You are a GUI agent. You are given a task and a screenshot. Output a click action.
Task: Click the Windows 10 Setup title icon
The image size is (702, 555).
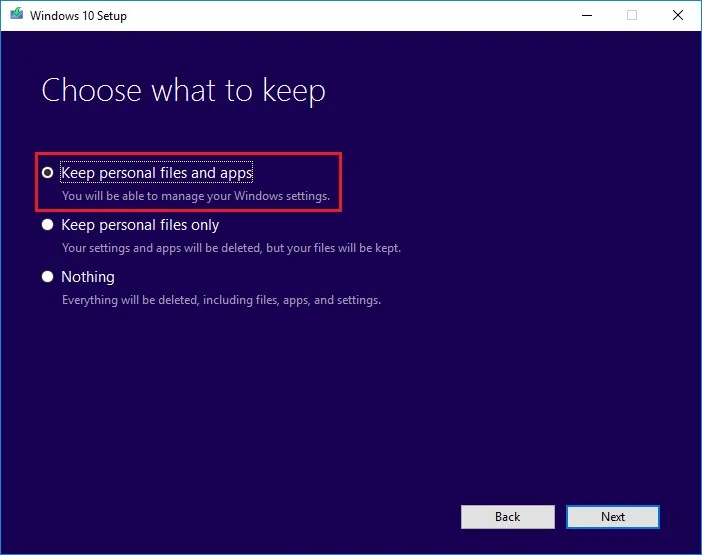pyautogui.click(x=17, y=14)
